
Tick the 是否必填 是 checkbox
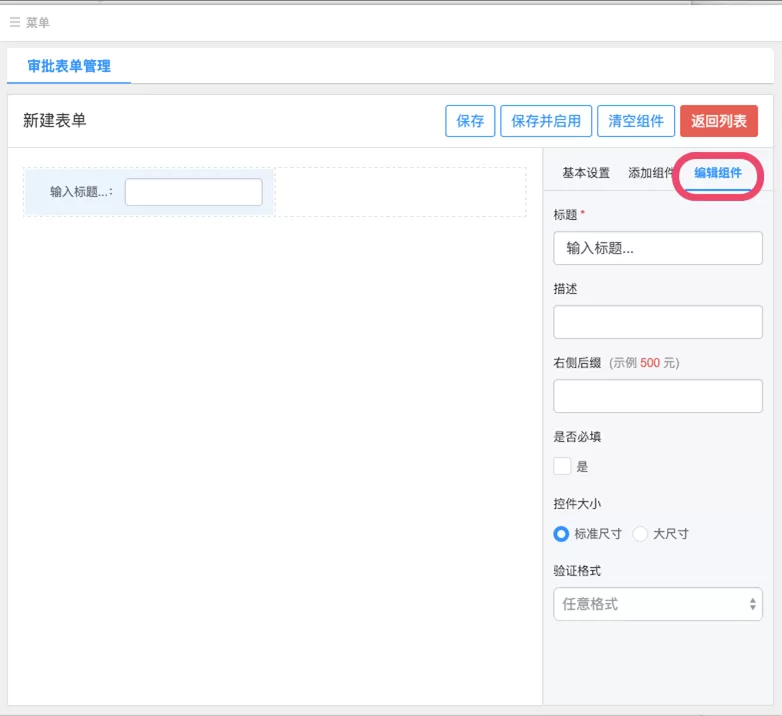pyautogui.click(x=562, y=466)
